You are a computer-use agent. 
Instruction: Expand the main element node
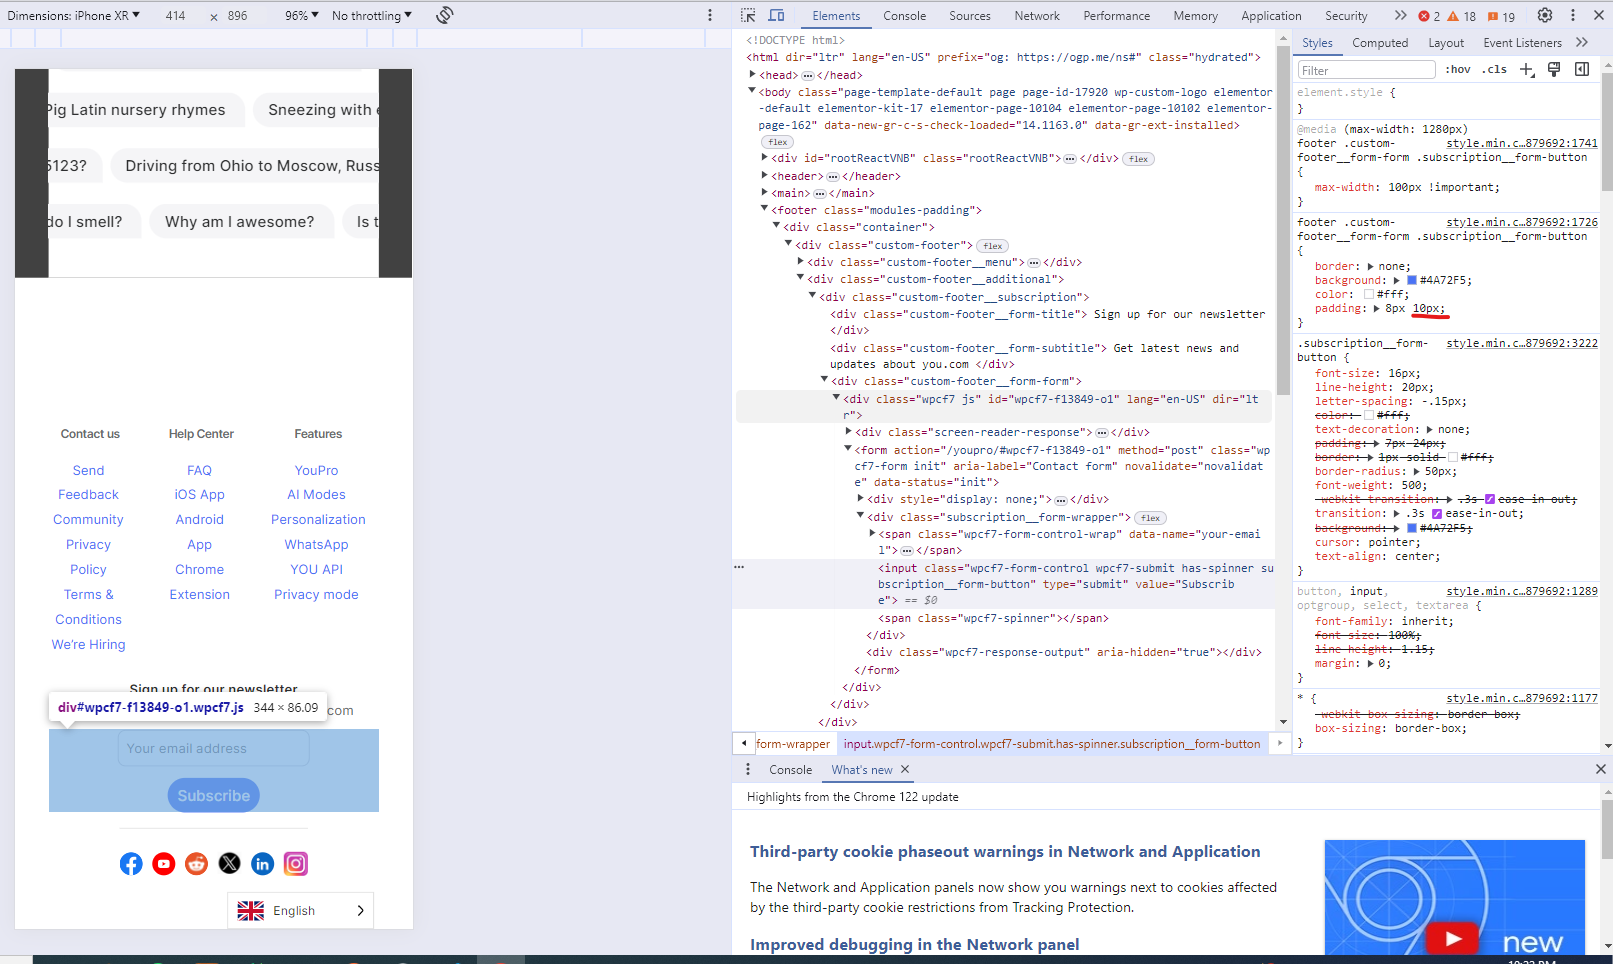click(765, 193)
